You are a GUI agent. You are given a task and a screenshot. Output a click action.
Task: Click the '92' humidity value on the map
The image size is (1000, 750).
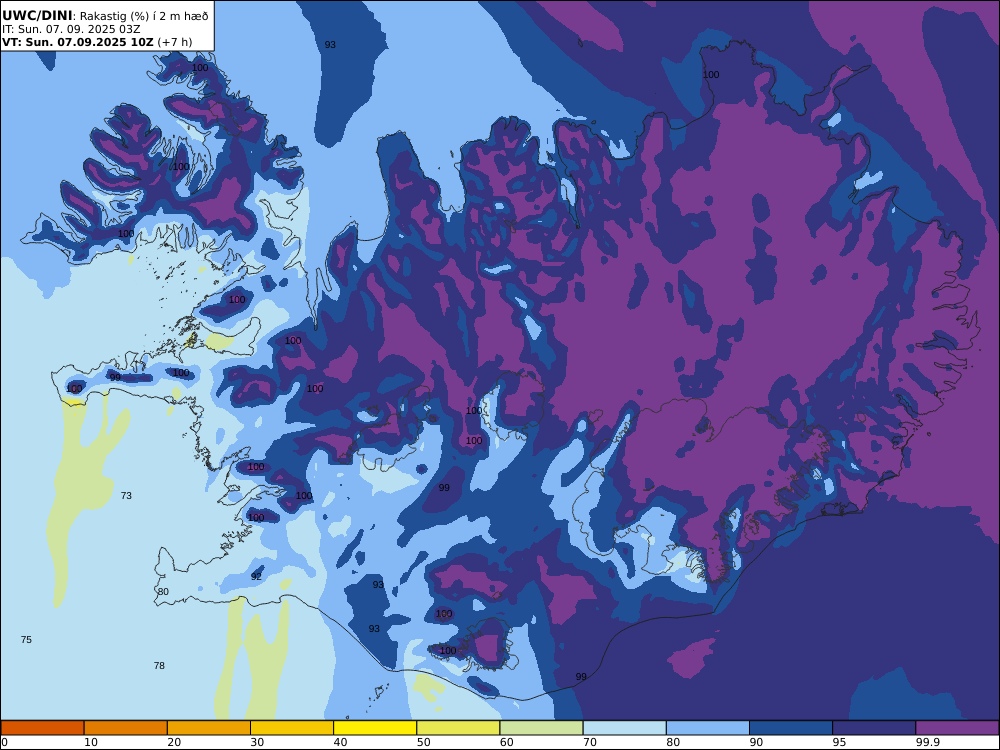tap(256, 577)
